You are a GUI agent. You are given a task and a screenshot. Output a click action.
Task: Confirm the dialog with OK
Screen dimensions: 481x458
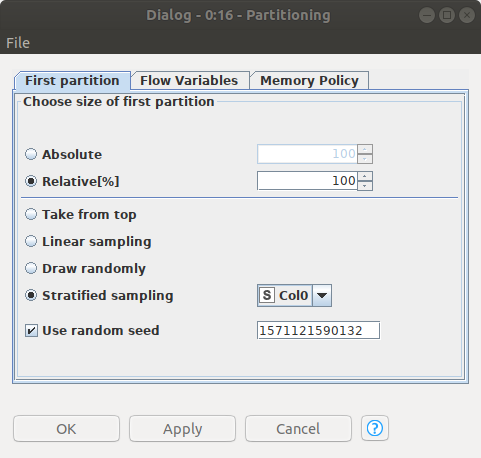pyautogui.click(x=66, y=428)
